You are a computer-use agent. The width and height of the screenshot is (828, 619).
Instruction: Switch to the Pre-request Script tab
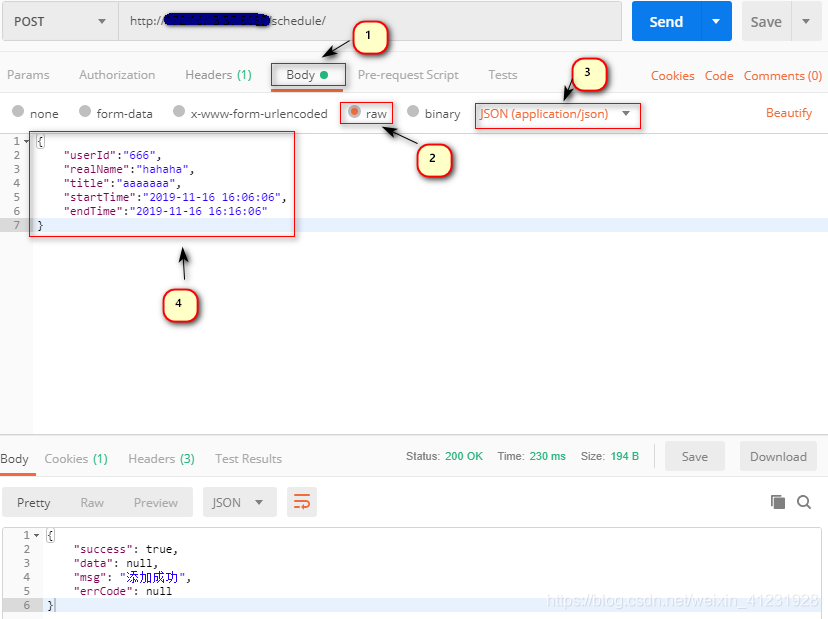[x=407, y=74]
